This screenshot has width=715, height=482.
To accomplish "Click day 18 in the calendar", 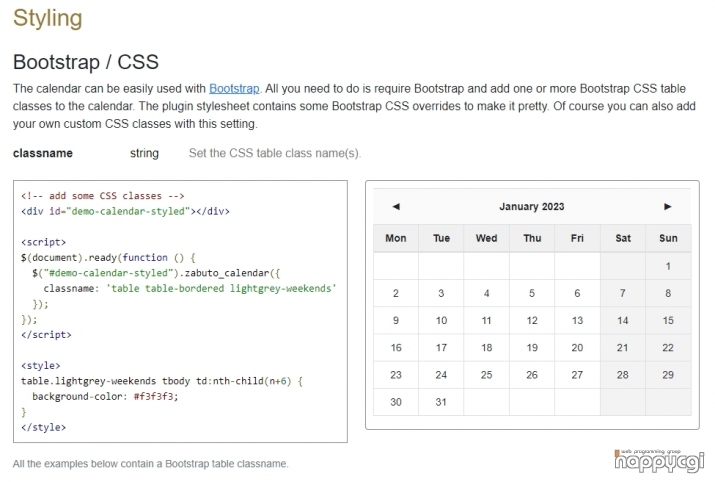I will point(487,348).
